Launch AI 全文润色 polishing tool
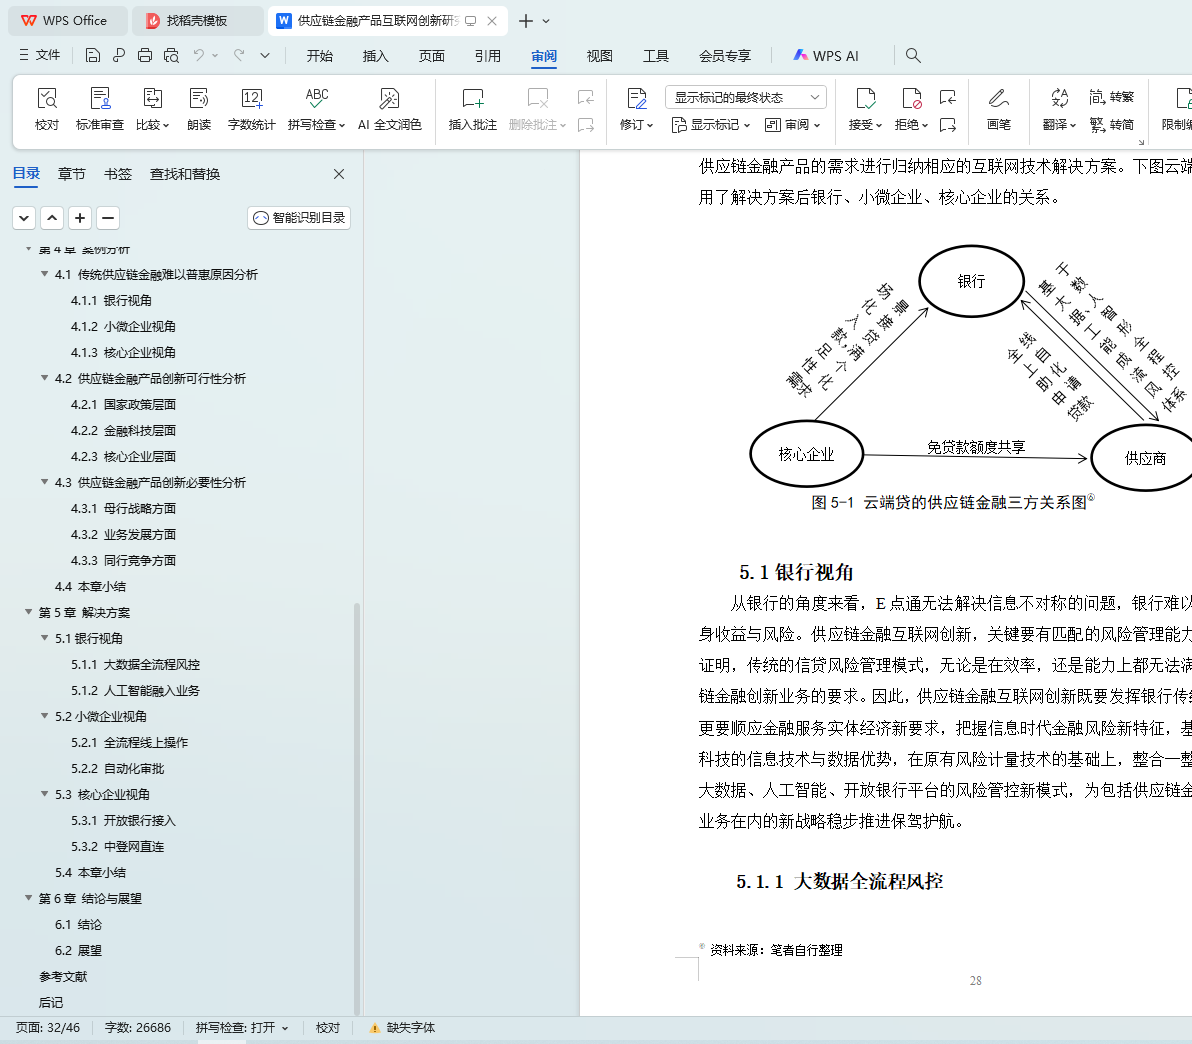Screen dimensions: 1192x1044 (x=389, y=109)
